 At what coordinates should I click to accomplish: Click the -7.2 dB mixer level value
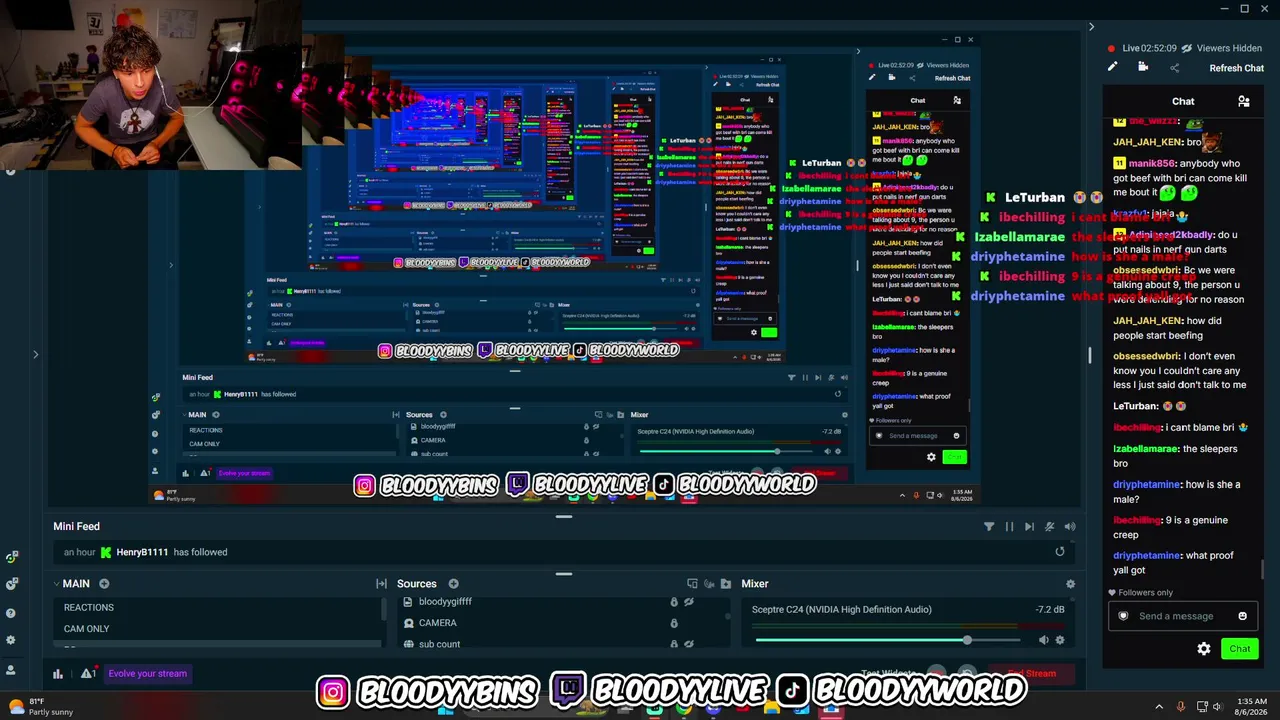point(1050,609)
